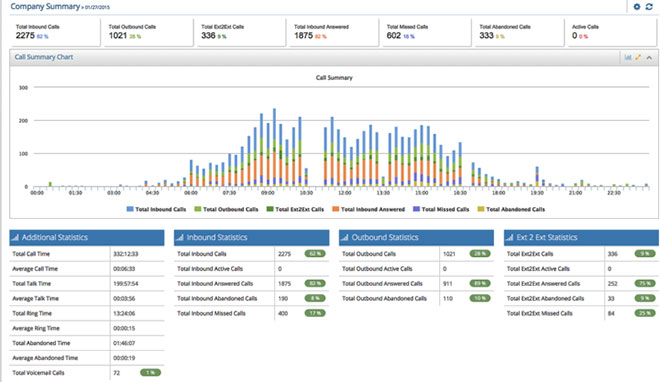
Task: Click Total Ext2Ext Answered Calls value 252
Action: click(x=613, y=284)
